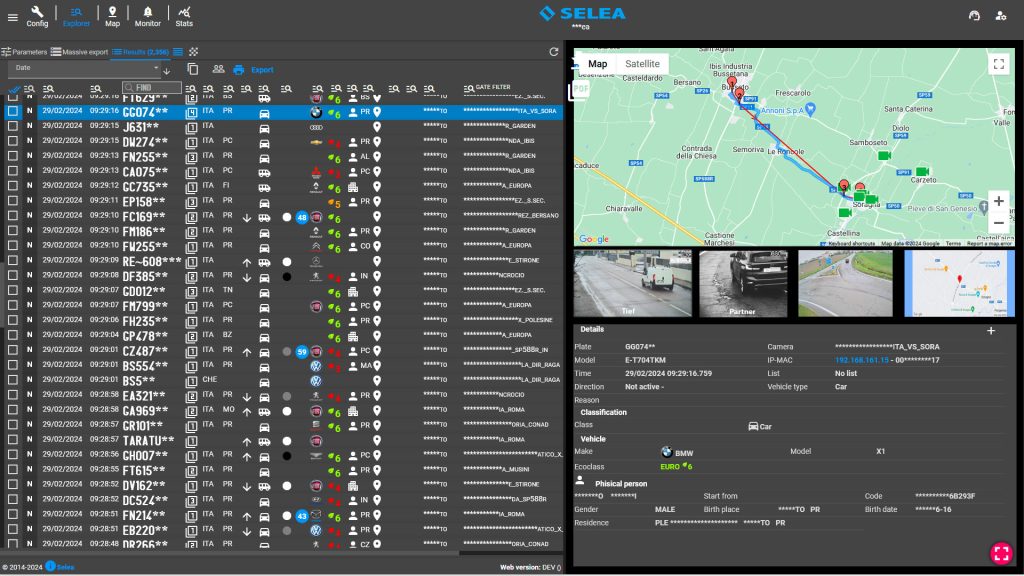Open the Tief camera thumbnail

632,283
